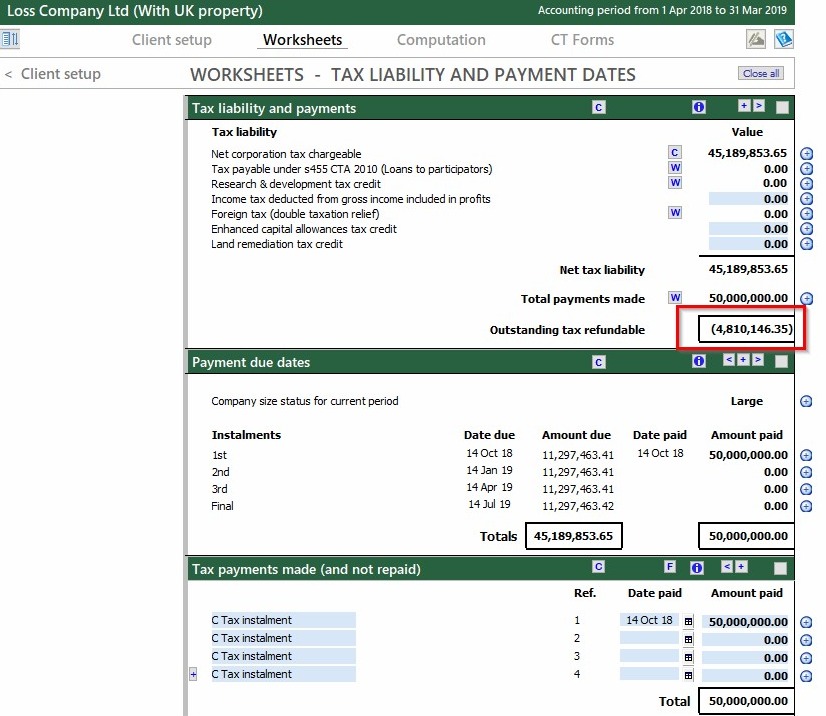Image resolution: width=826 pixels, height=716 pixels.
Task: Click Date paid field for instalment 3
Action: 649,657
